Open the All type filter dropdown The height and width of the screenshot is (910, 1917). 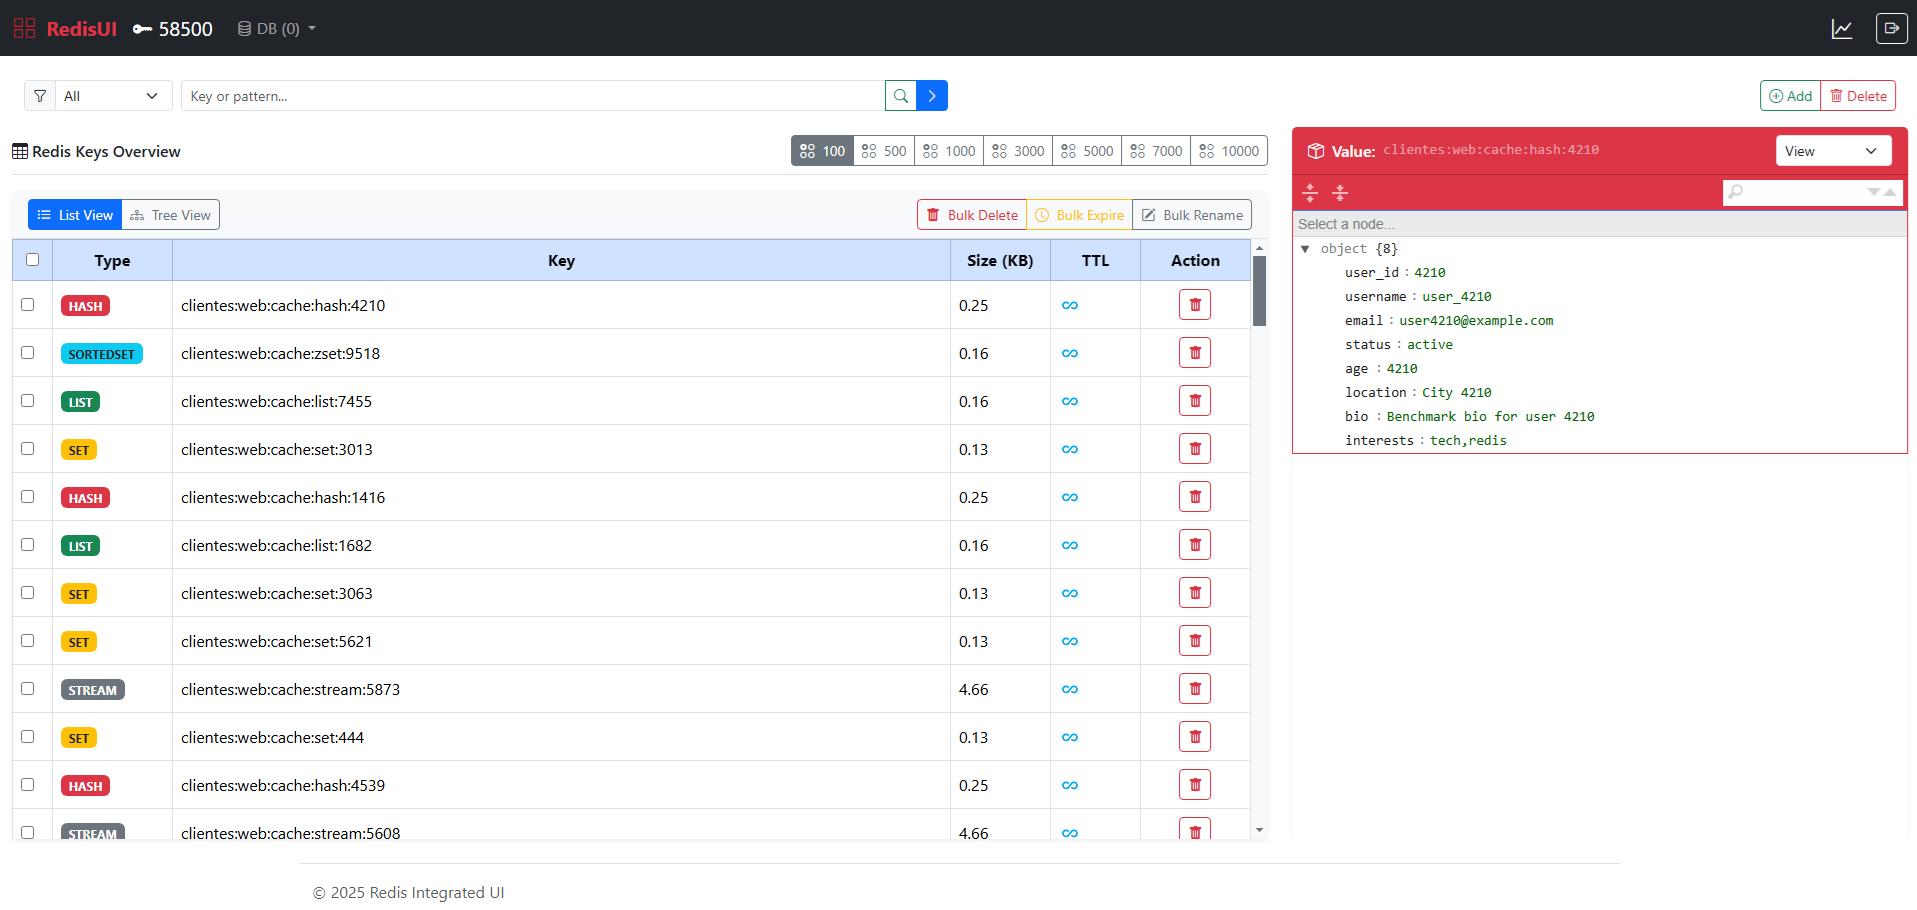point(113,96)
